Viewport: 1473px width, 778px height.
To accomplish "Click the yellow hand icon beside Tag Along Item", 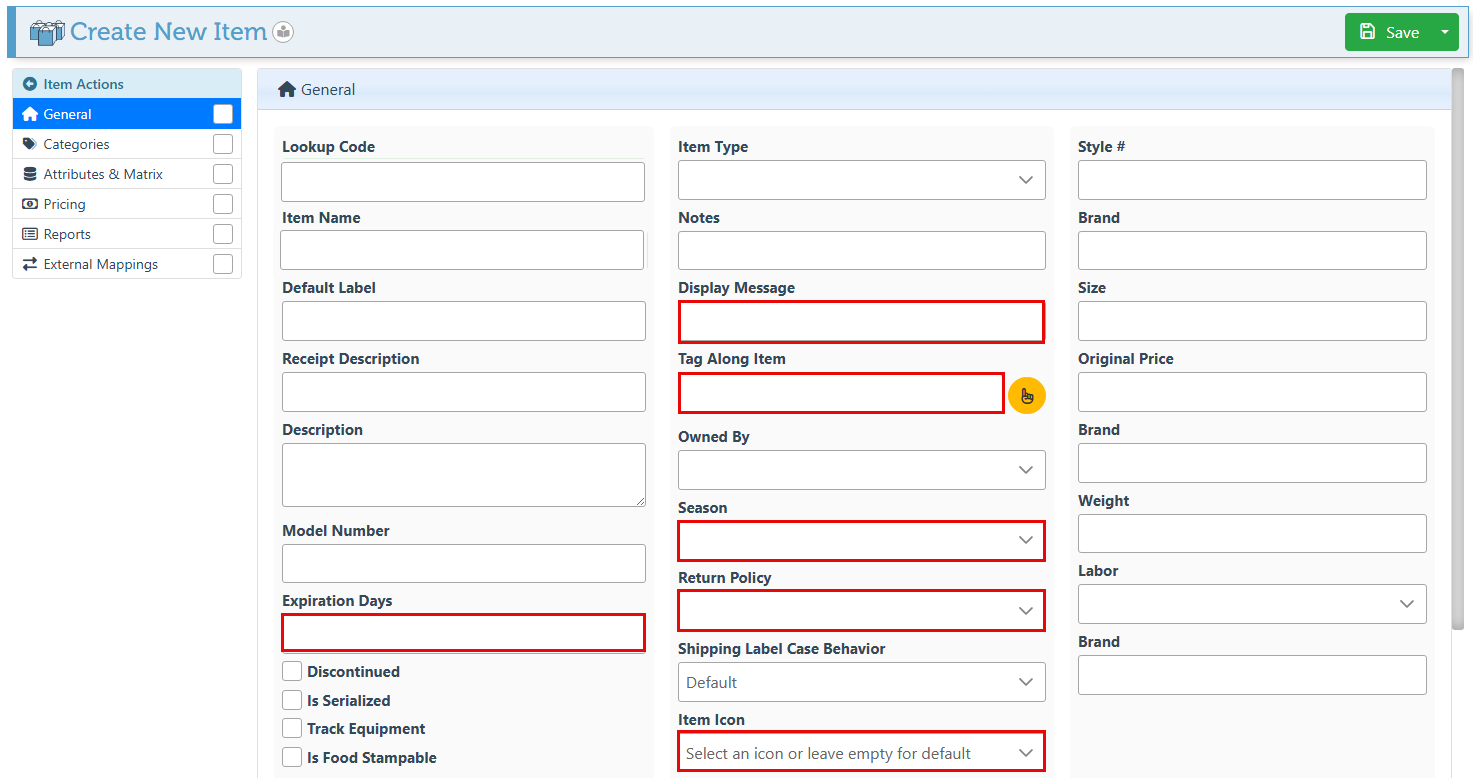I will click(x=1026, y=395).
